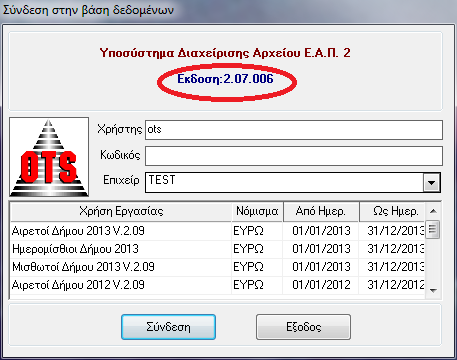
Task: Click the list scrollbar down arrow
Action: (x=433, y=290)
